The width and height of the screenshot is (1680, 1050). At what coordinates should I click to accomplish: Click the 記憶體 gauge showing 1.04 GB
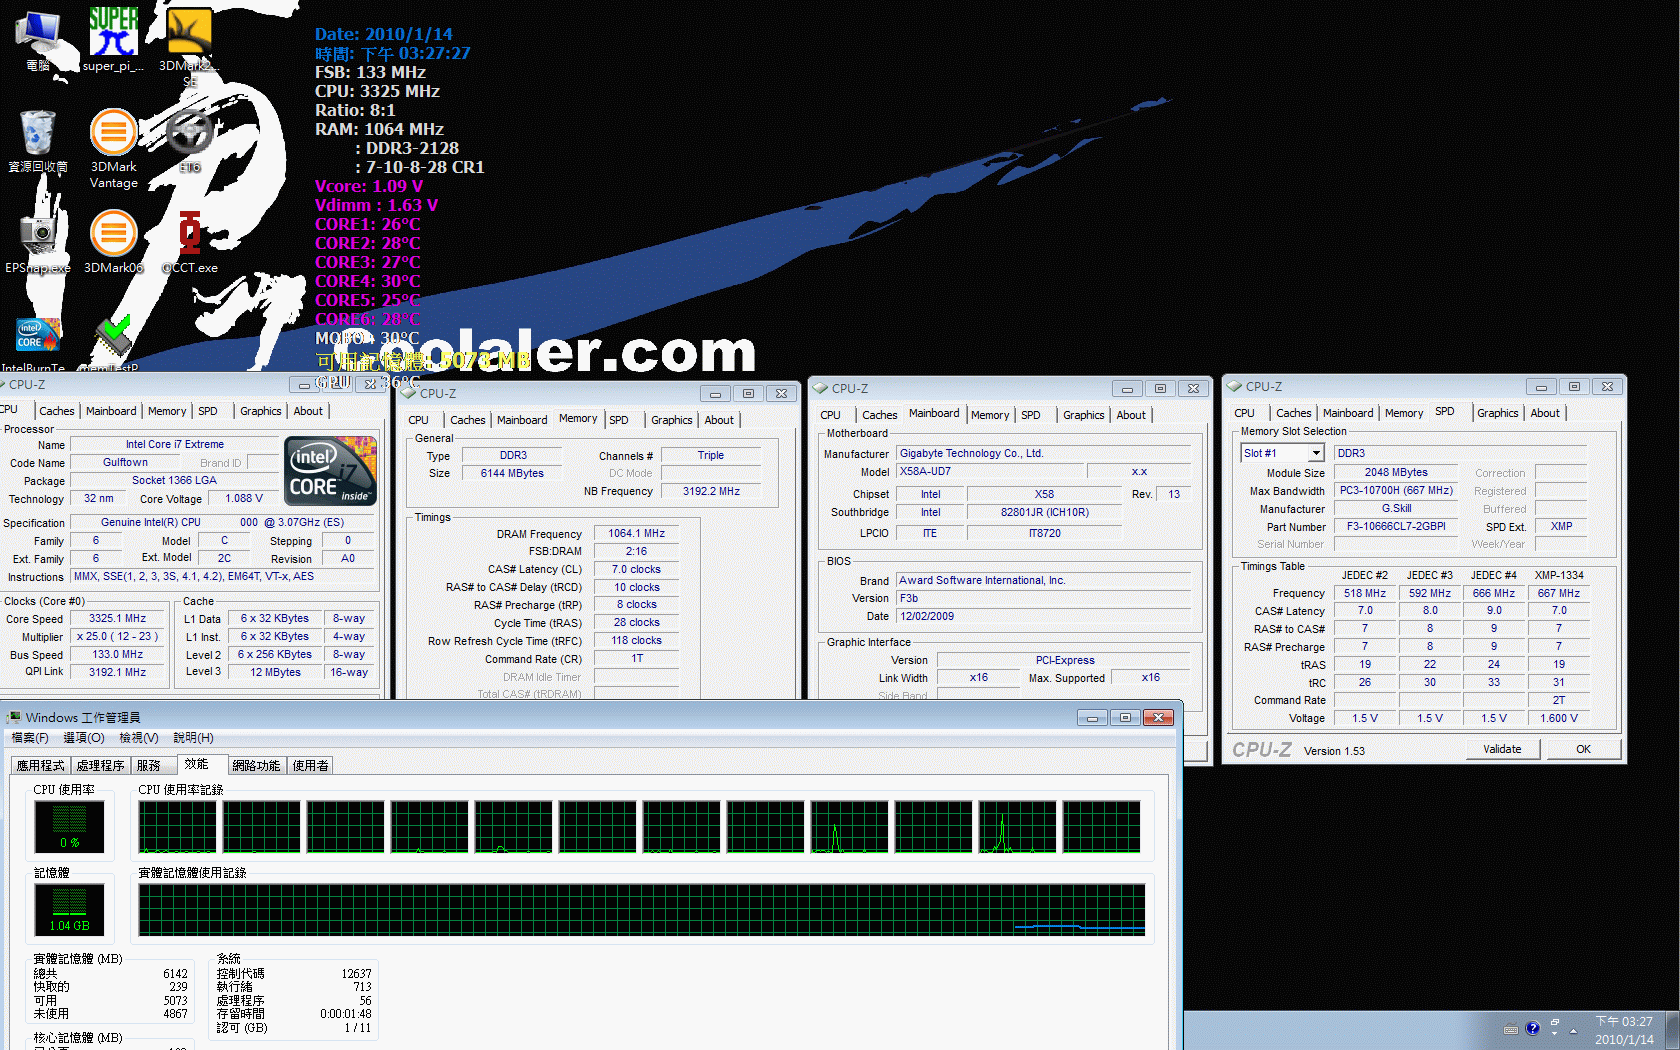coord(69,910)
